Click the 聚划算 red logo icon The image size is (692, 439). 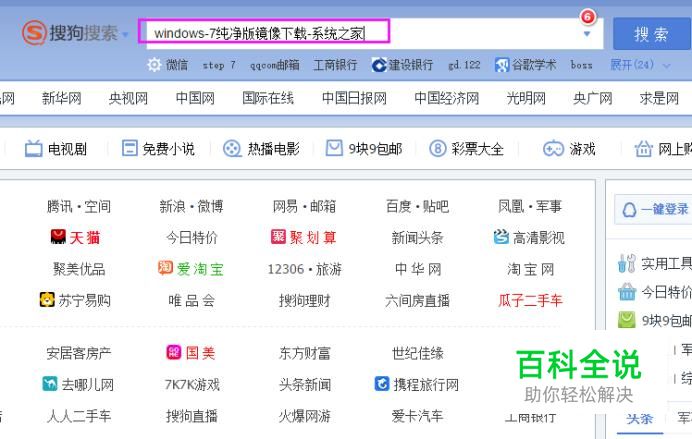coord(278,237)
